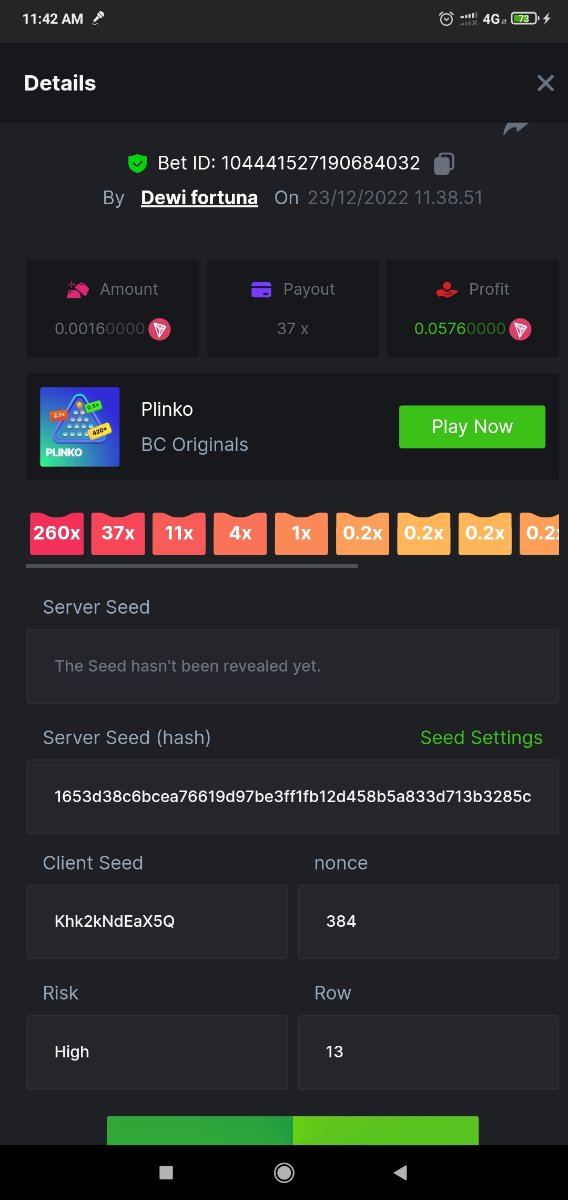Close the Details panel
568x1200 pixels.
click(x=545, y=83)
